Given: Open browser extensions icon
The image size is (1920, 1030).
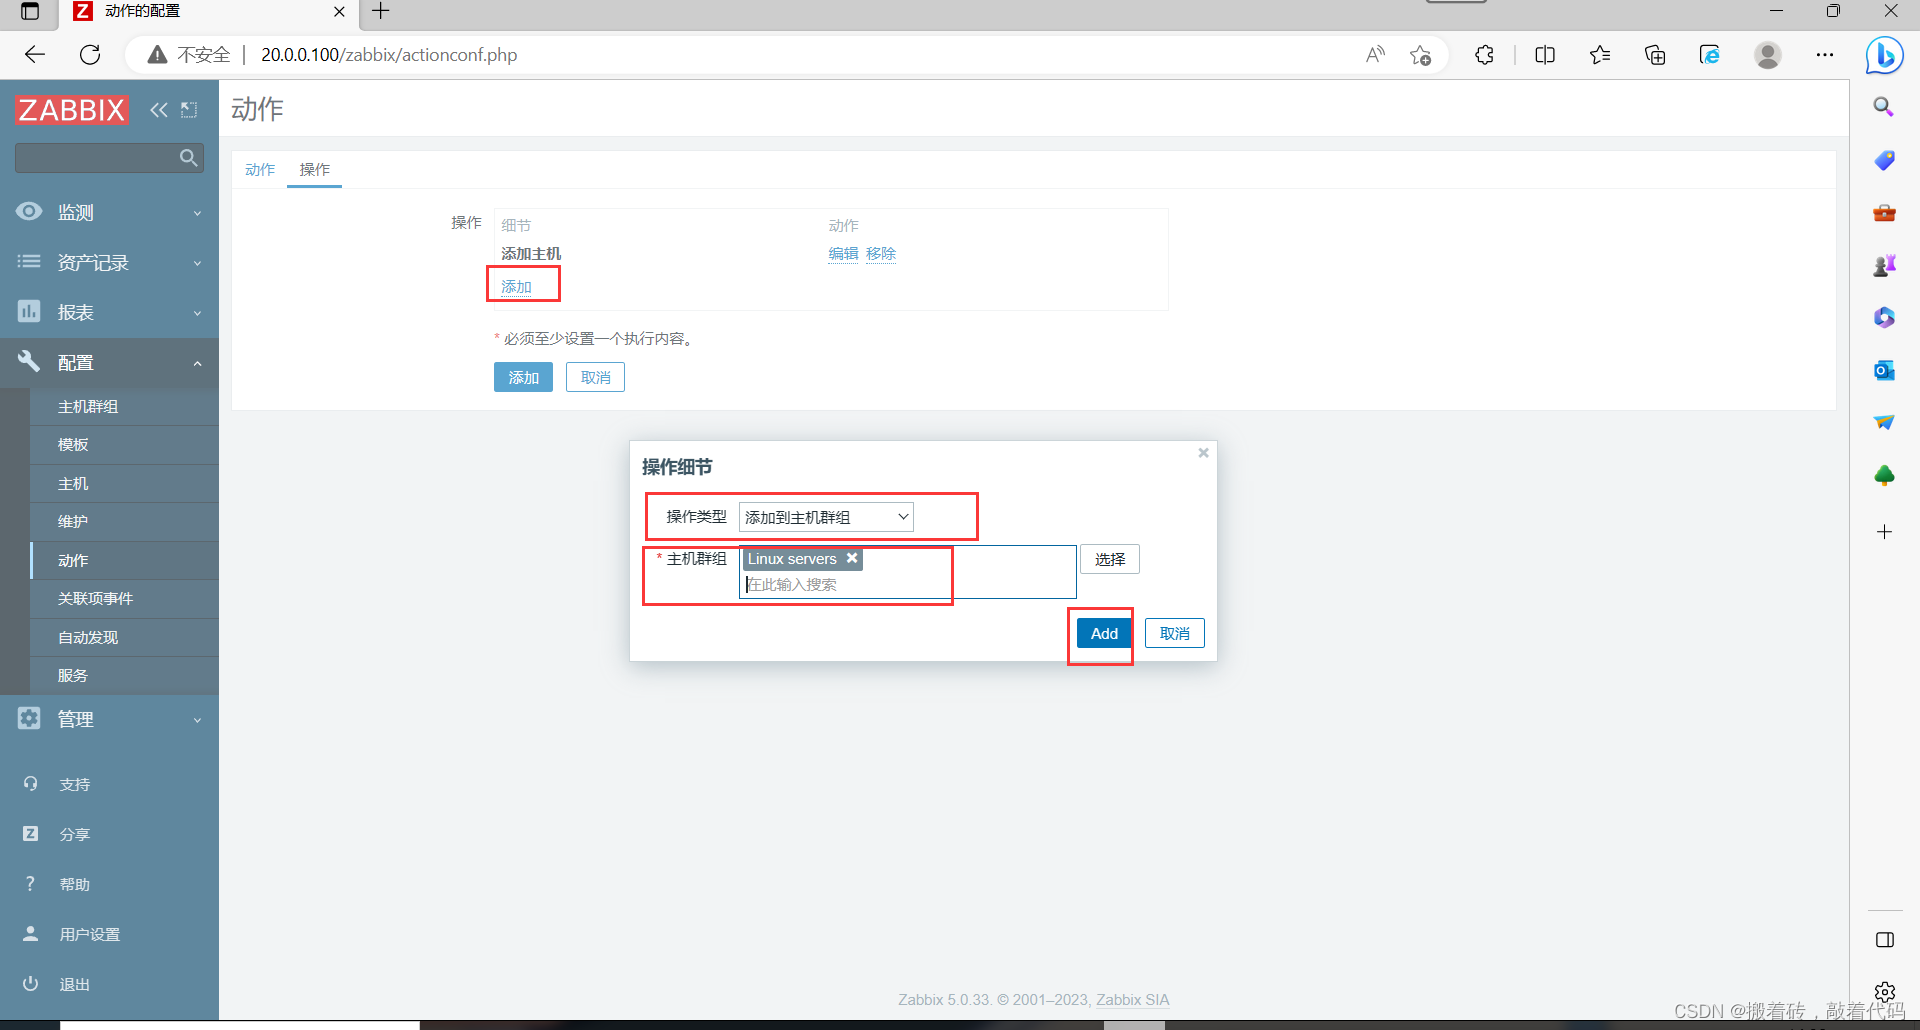Looking at the screenshot, I should click(1485, 55).
